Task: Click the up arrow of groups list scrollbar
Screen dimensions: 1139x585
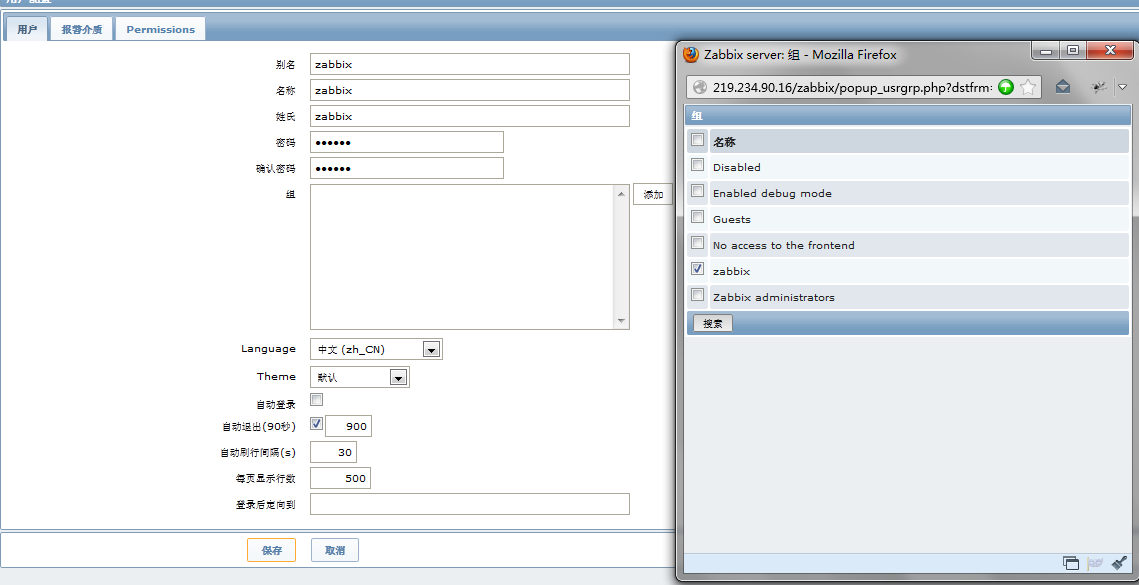Action: coord(621,193)
